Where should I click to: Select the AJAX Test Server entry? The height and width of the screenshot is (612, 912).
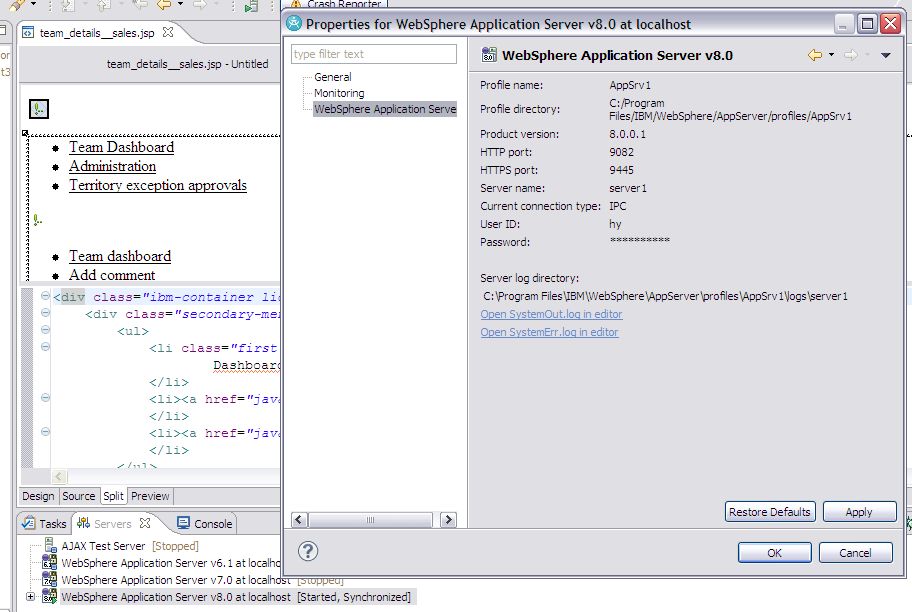130,546
